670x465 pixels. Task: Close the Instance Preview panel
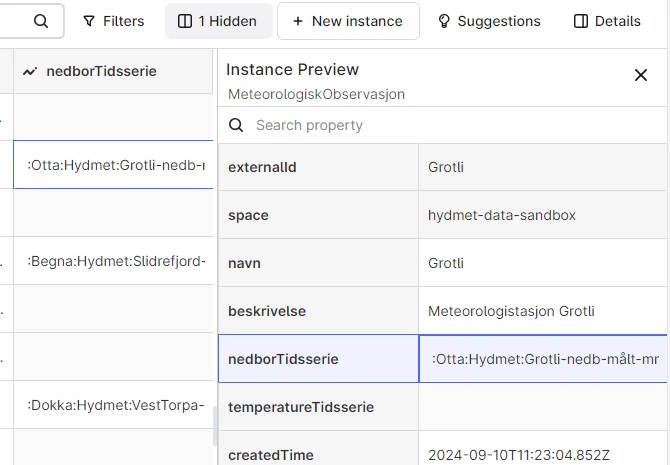(641, 75)
